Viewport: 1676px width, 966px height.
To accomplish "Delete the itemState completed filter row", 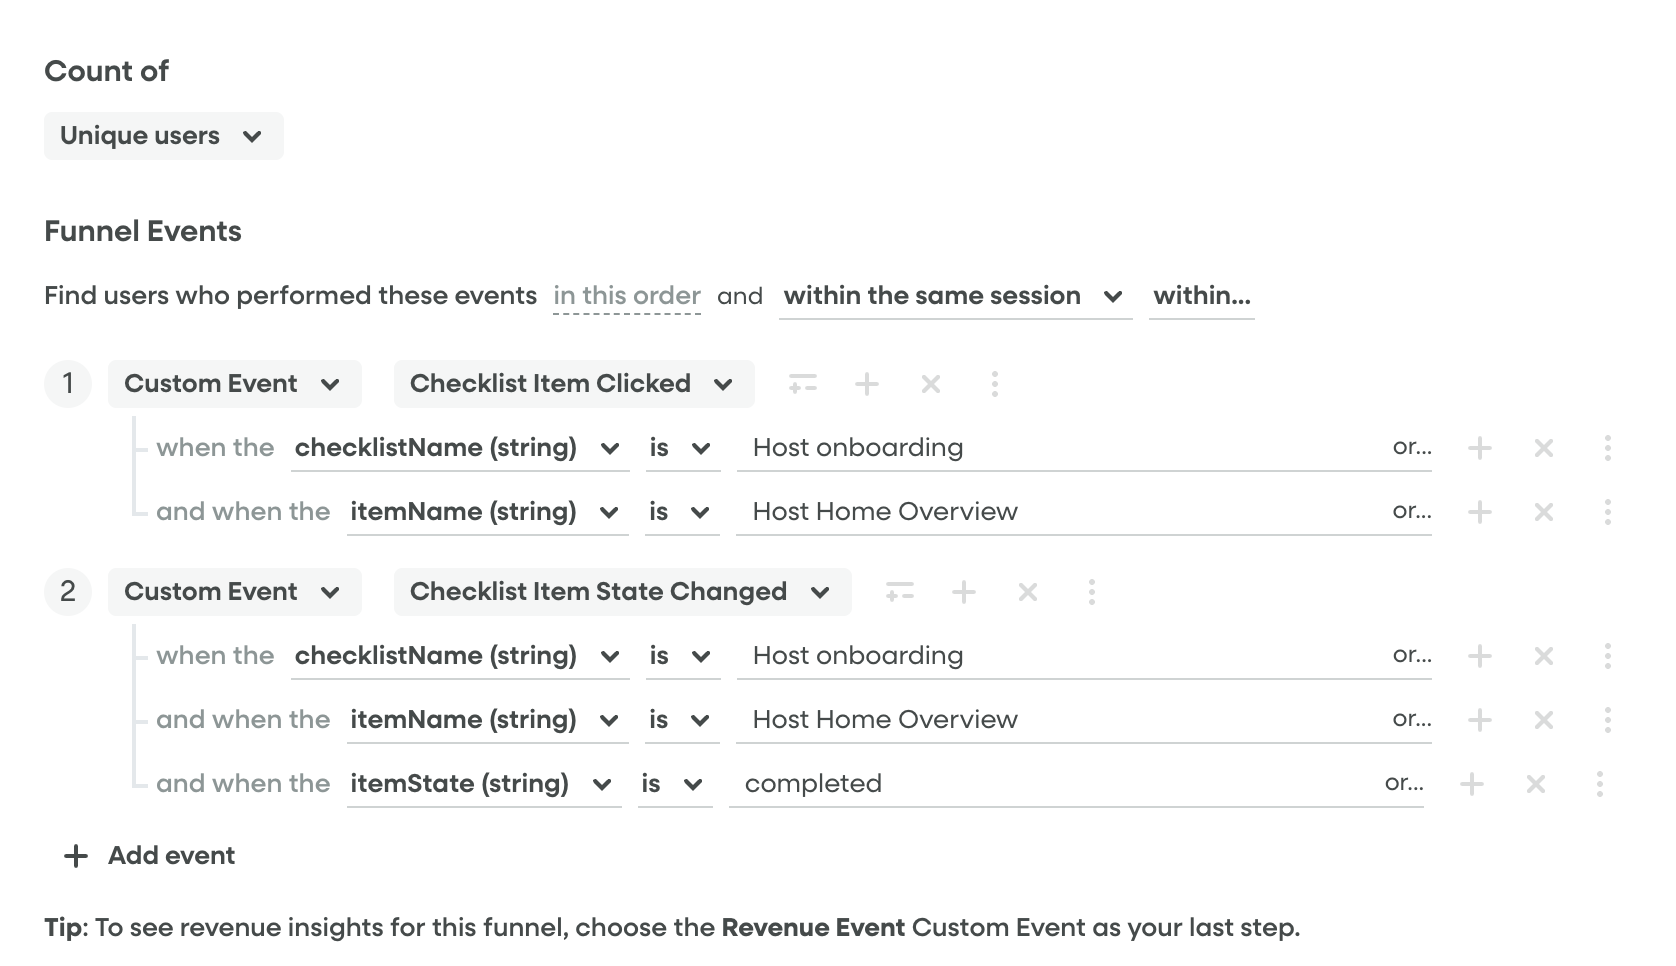I will coord(1536,784).
